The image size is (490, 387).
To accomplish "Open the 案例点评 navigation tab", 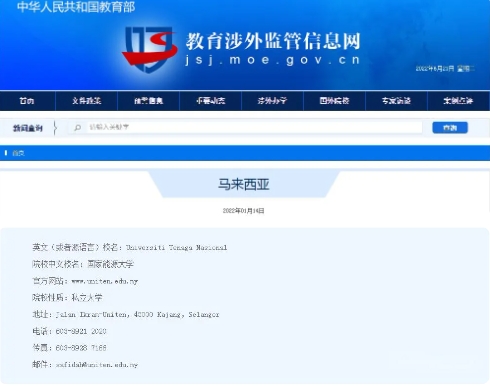I will 458,101.
